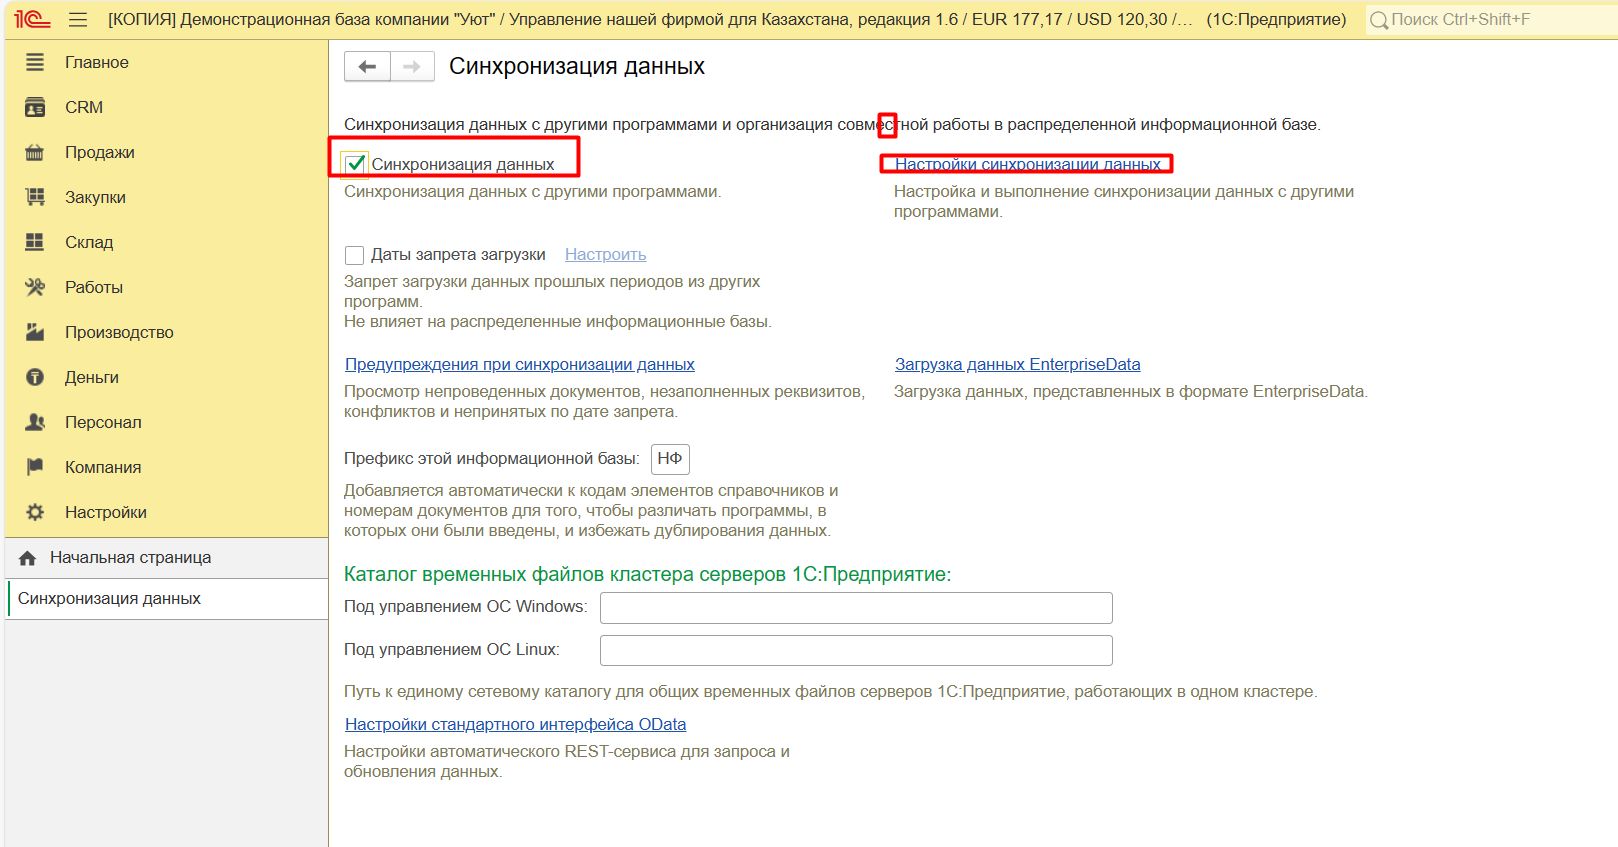This screenshot has height=847, width=1618.
Task: Click the Настроить link for load dates
Action: tap(605, 255)
